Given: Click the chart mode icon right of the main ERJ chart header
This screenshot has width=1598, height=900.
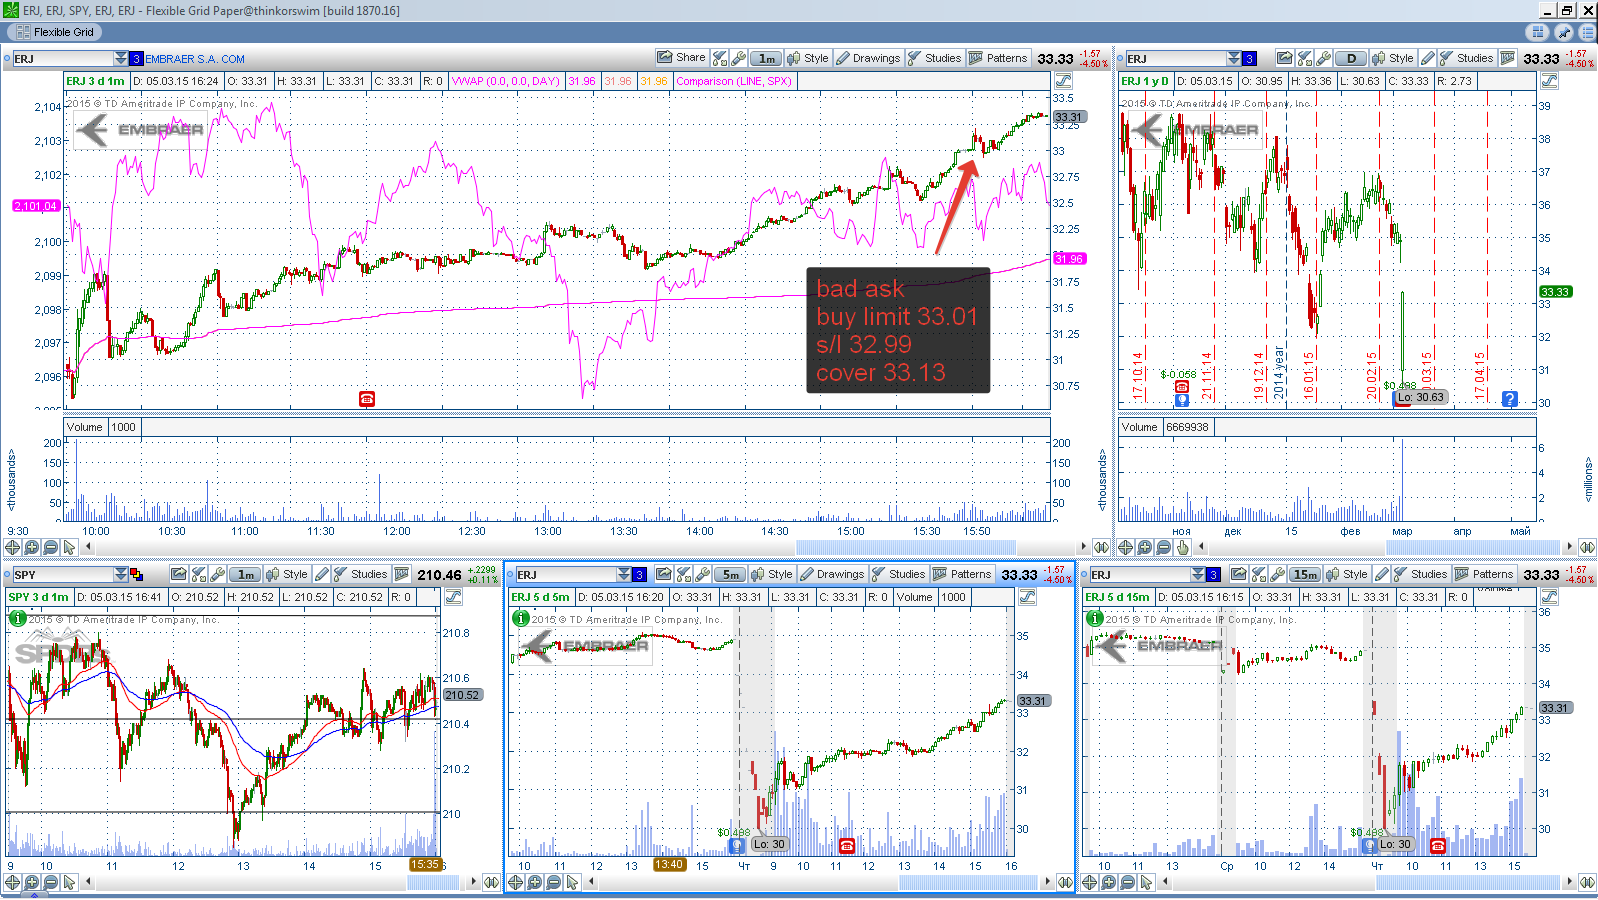Looking at the screenshot, I should (1063, 81).
